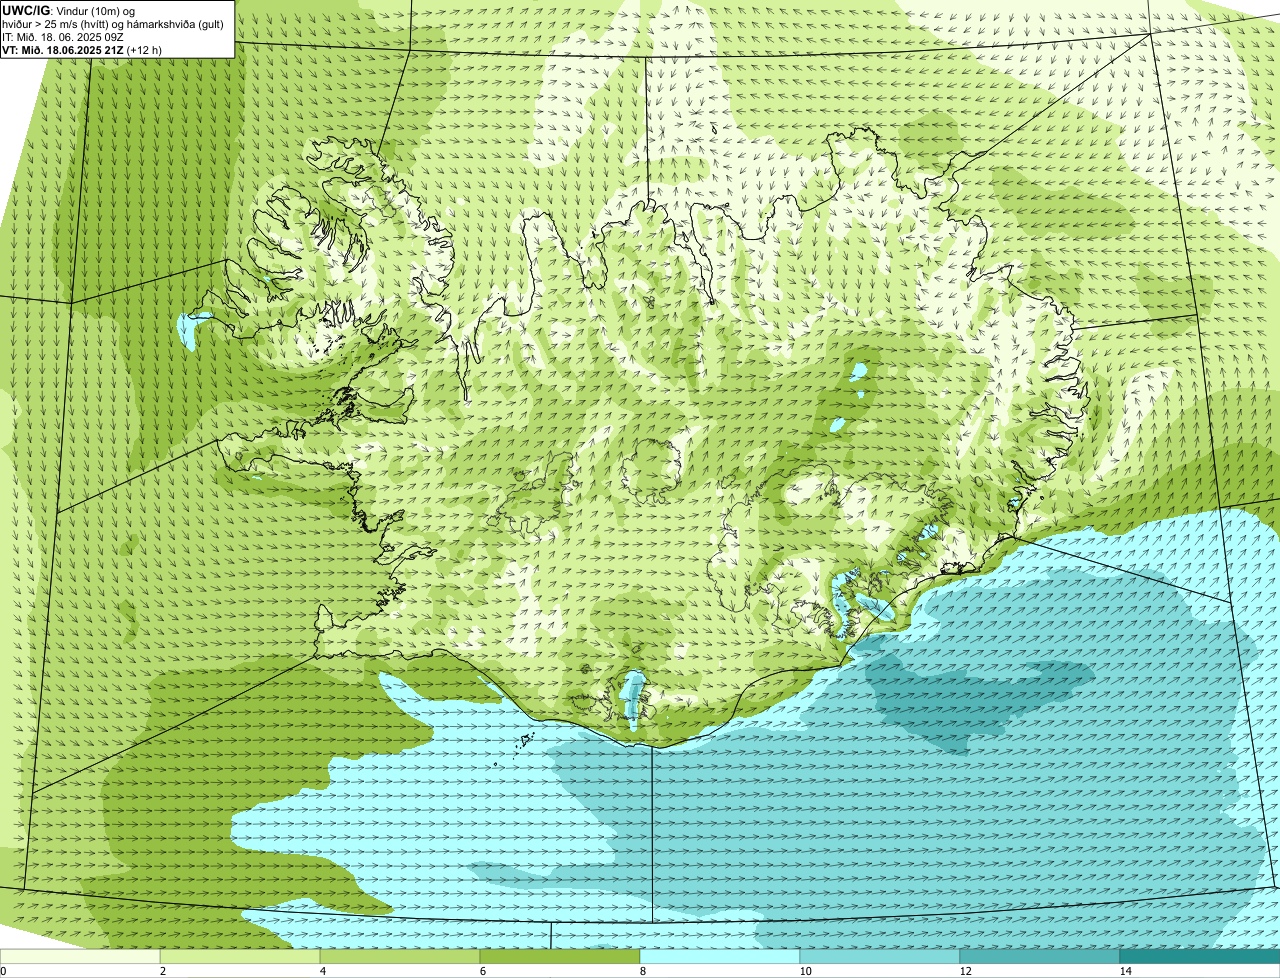Click the line 'hviður > 25 m/s (hvítt) og hámarkshviða (gult)'
The image size is (1280, 978).
coord(113,23)
